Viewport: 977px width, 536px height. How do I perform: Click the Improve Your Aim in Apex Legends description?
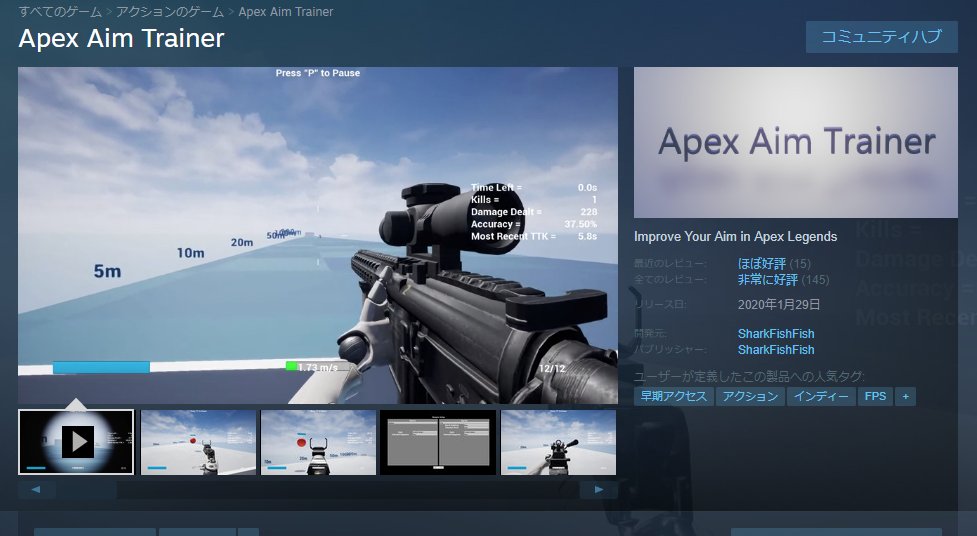(735, 237)
